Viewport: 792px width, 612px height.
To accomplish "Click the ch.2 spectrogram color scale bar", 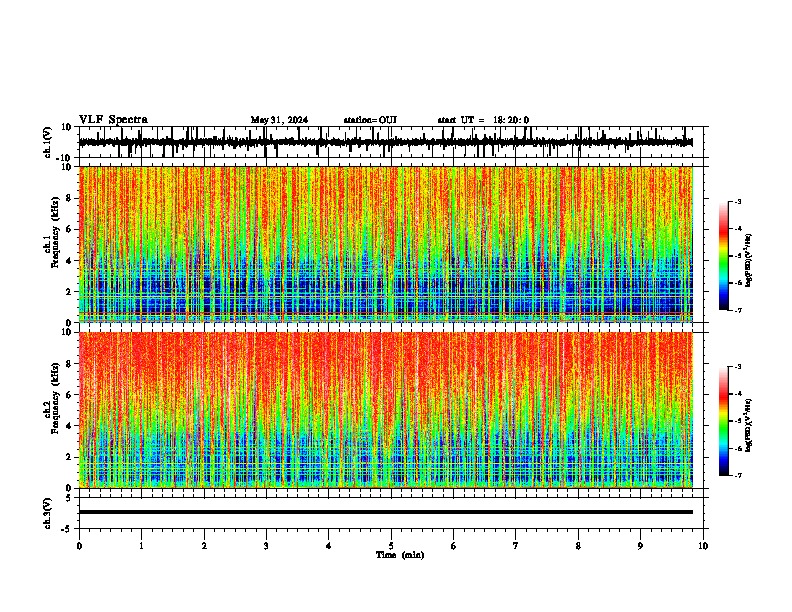I will click(724, 421).
